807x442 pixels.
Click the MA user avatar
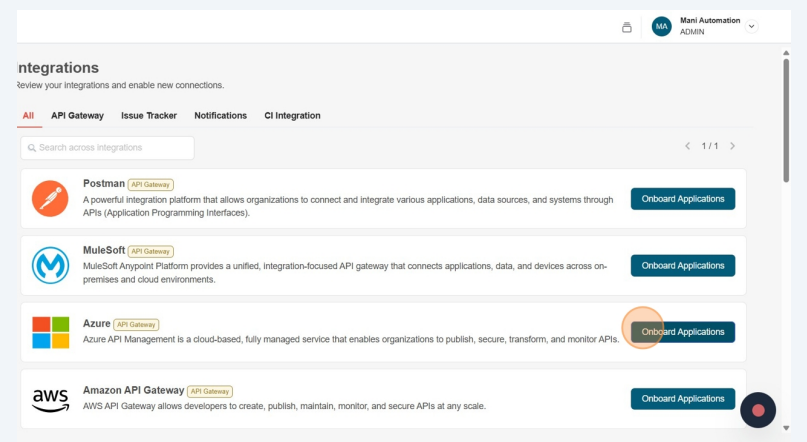pyautogui.click(x=661, y=27)
